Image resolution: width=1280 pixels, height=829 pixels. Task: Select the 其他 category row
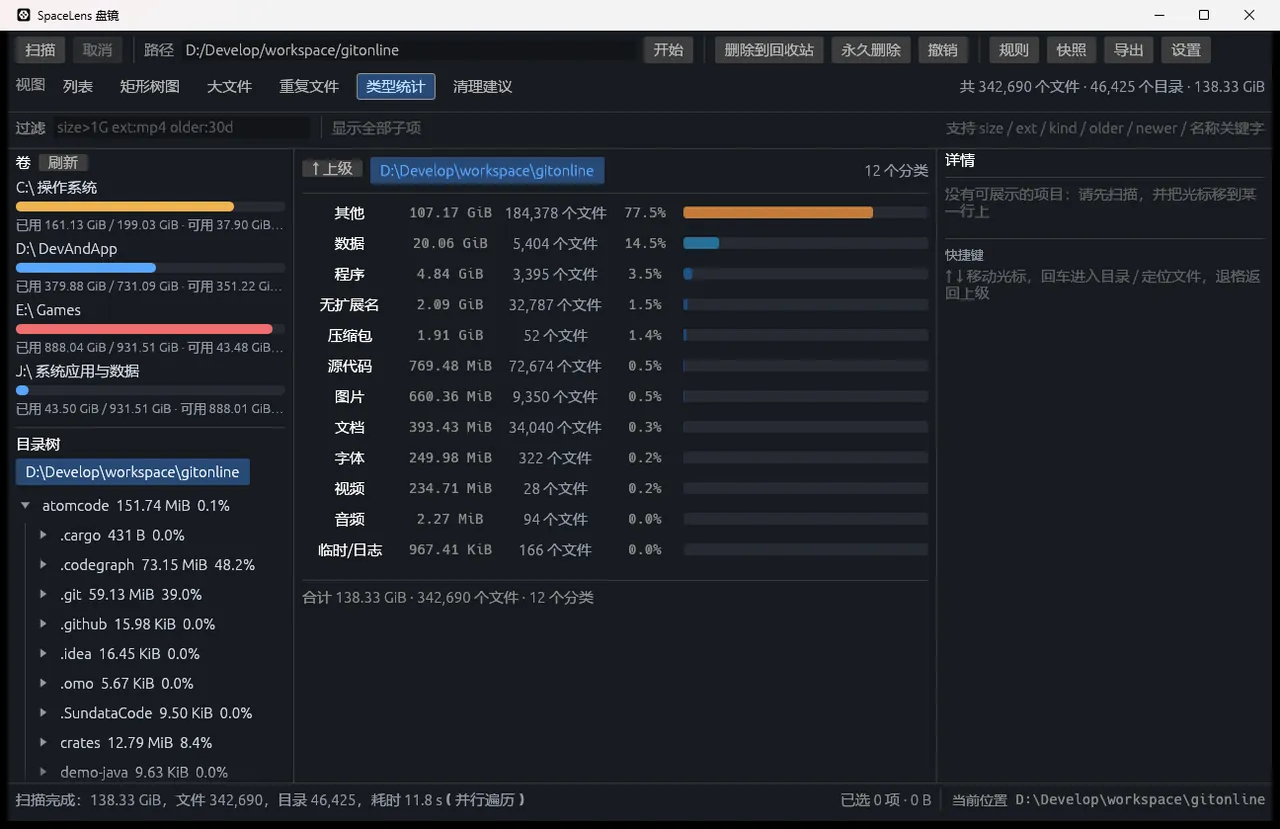[x=615, y=213]
